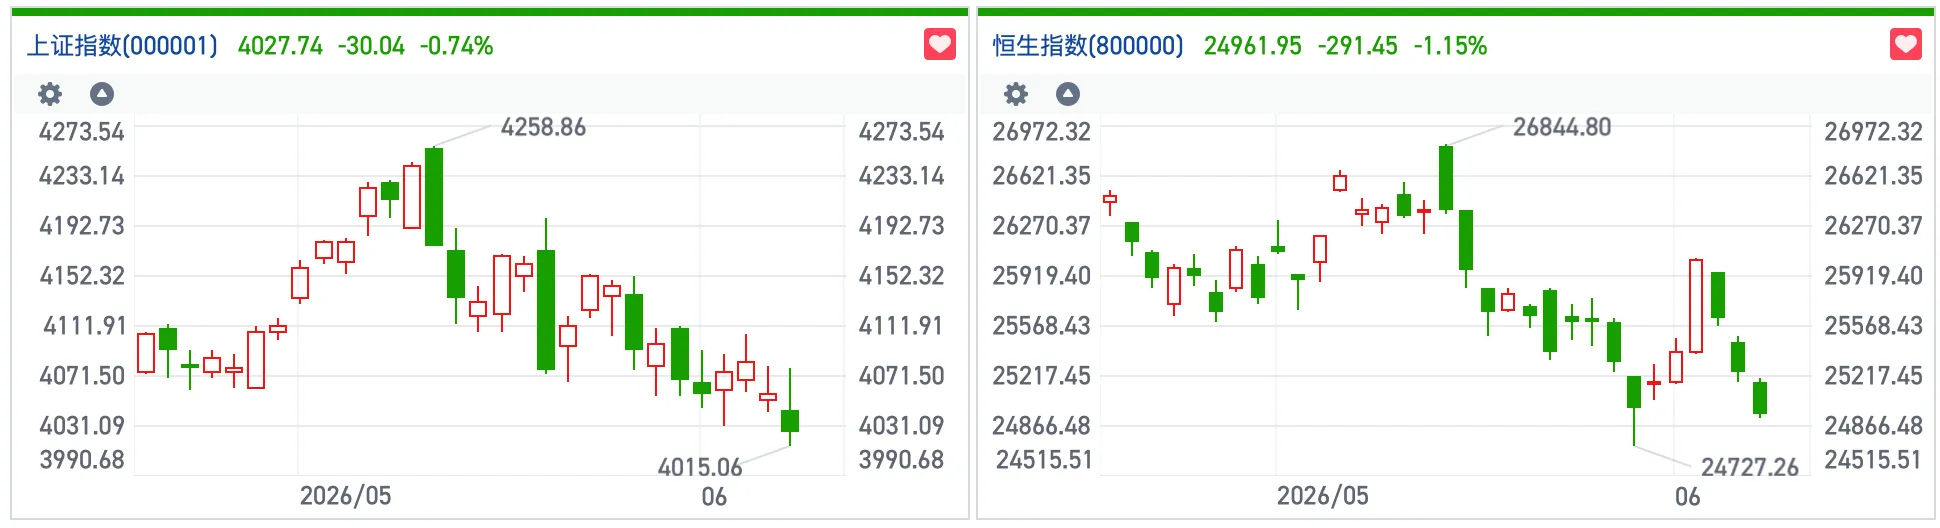The width and height of the screenshot is (1940, 528).
Task: Click the -30.04 change value
Action: pyautogui.click(x=371, y=46)
